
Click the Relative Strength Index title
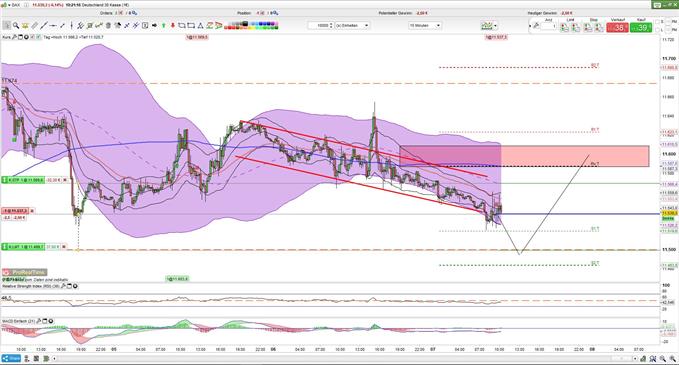point(30,286)
